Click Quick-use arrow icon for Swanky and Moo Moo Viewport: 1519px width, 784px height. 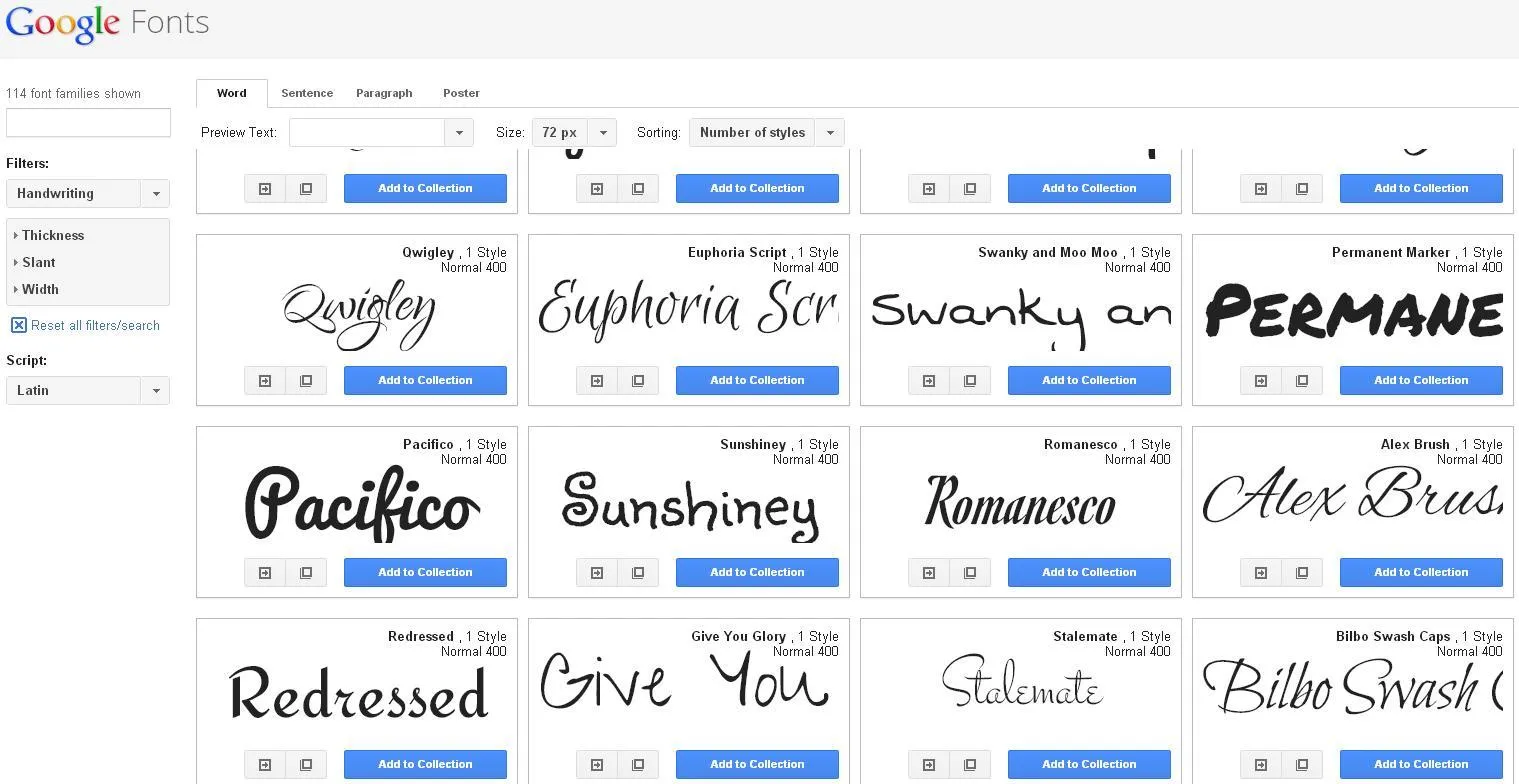pos(929,380)
